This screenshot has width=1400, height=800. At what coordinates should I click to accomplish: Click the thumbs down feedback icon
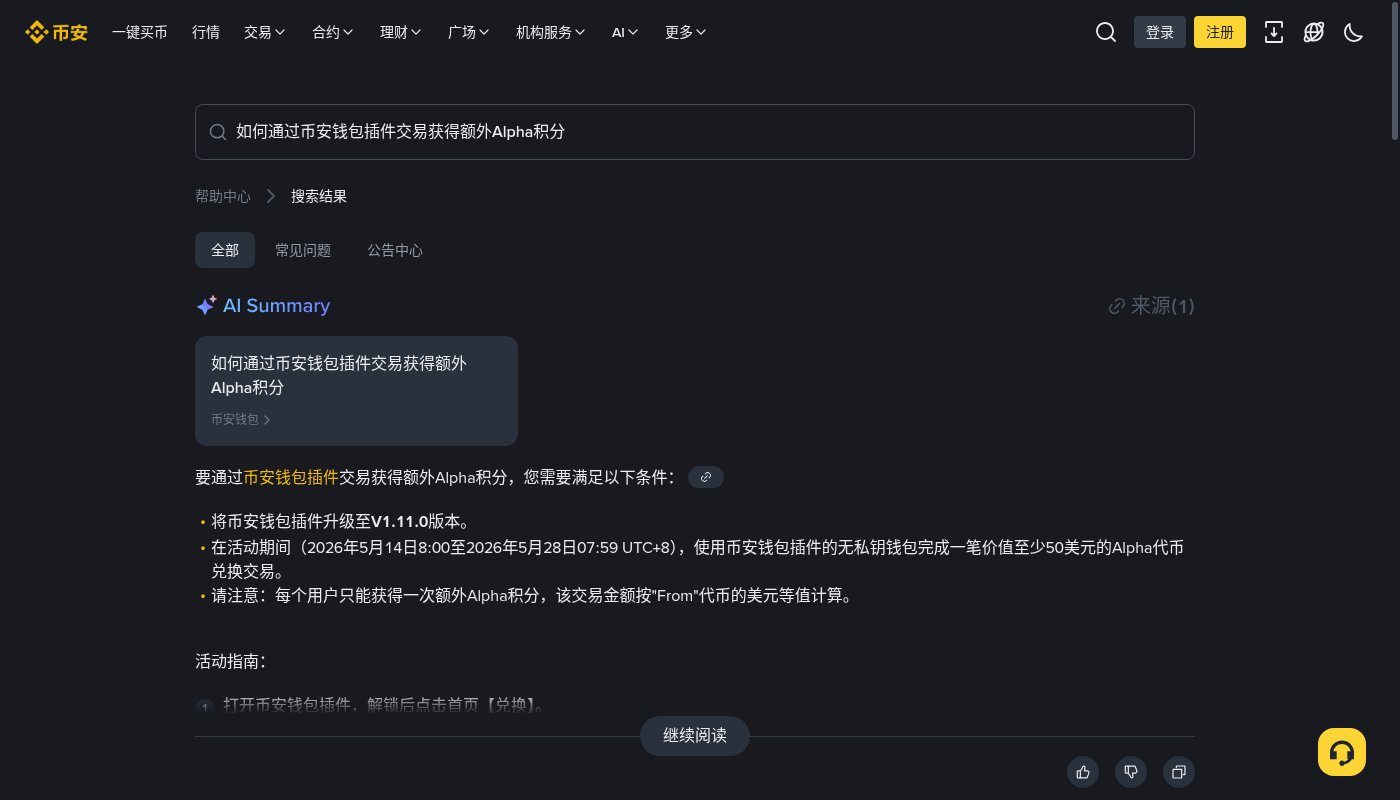pyautogui.click(x=1131, y=772)
